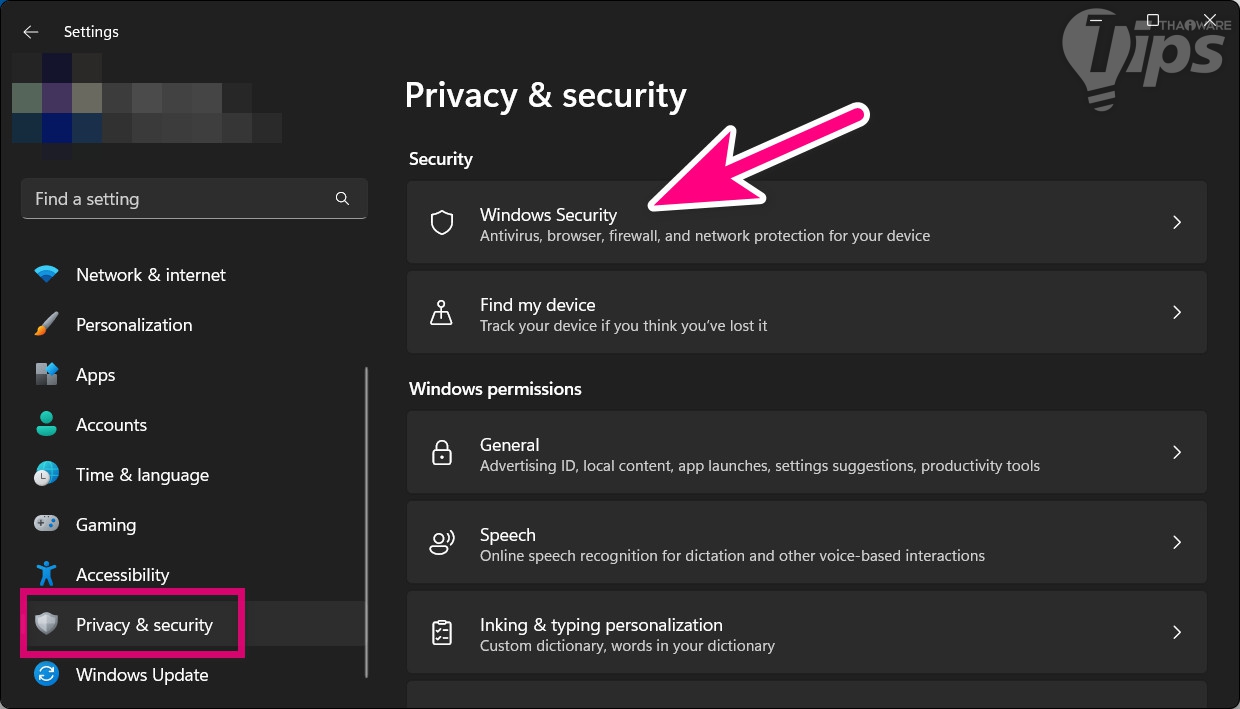The height and width of the screenshot is (709, 1240).
Task: Open Windows Update from the sidebar
Action: pos(142,675)
